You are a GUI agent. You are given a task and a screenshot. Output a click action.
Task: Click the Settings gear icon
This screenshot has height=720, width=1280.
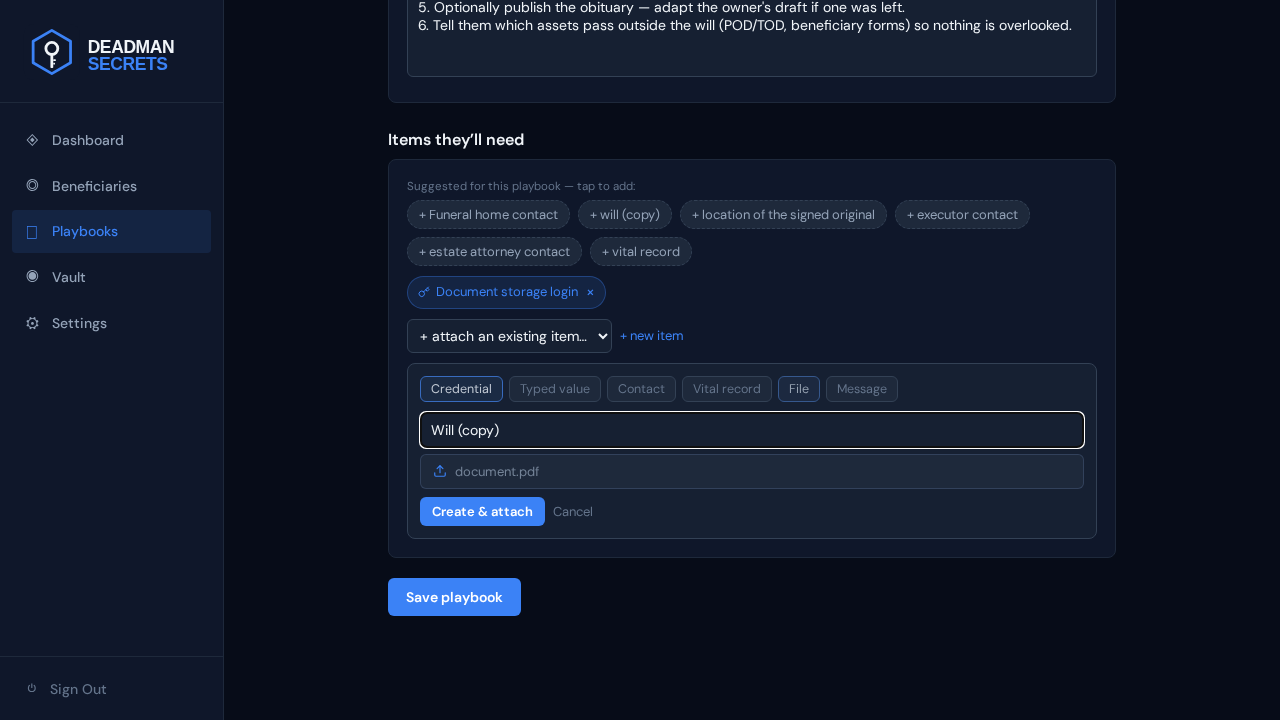tap(32, 323)
